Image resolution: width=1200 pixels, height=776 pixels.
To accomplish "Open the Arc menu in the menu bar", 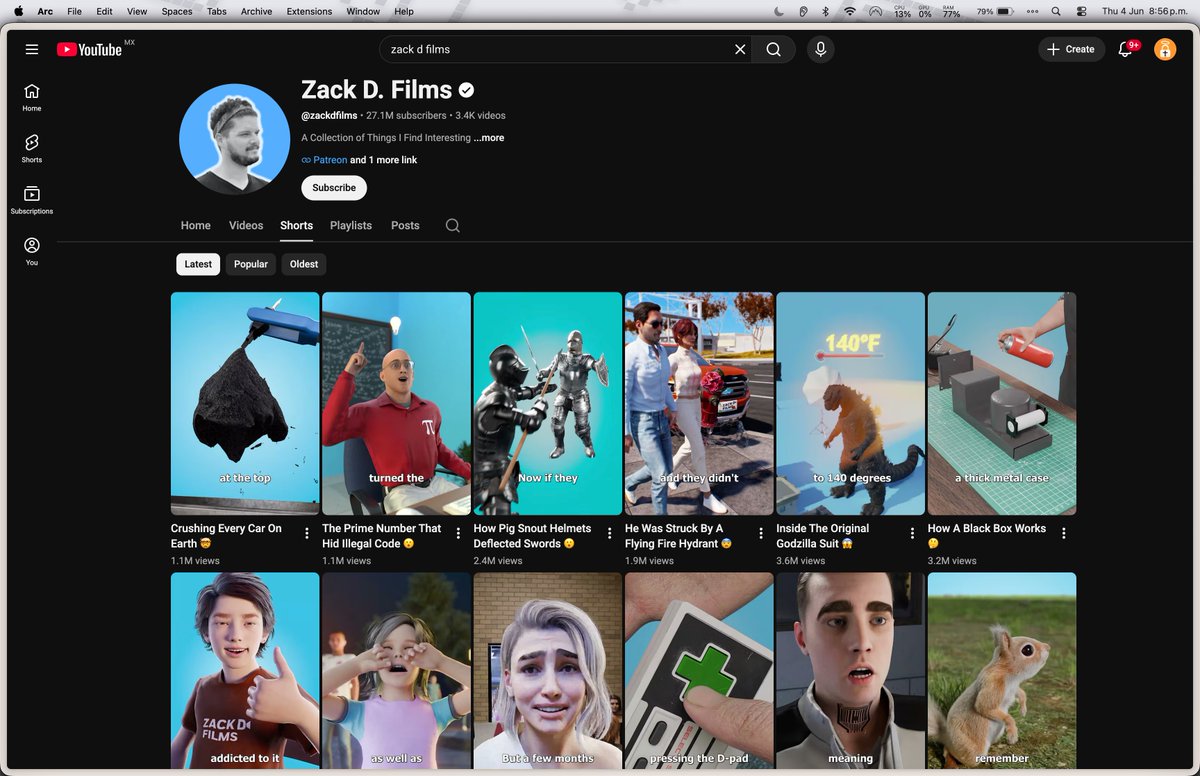I will [x=45, y=11].
